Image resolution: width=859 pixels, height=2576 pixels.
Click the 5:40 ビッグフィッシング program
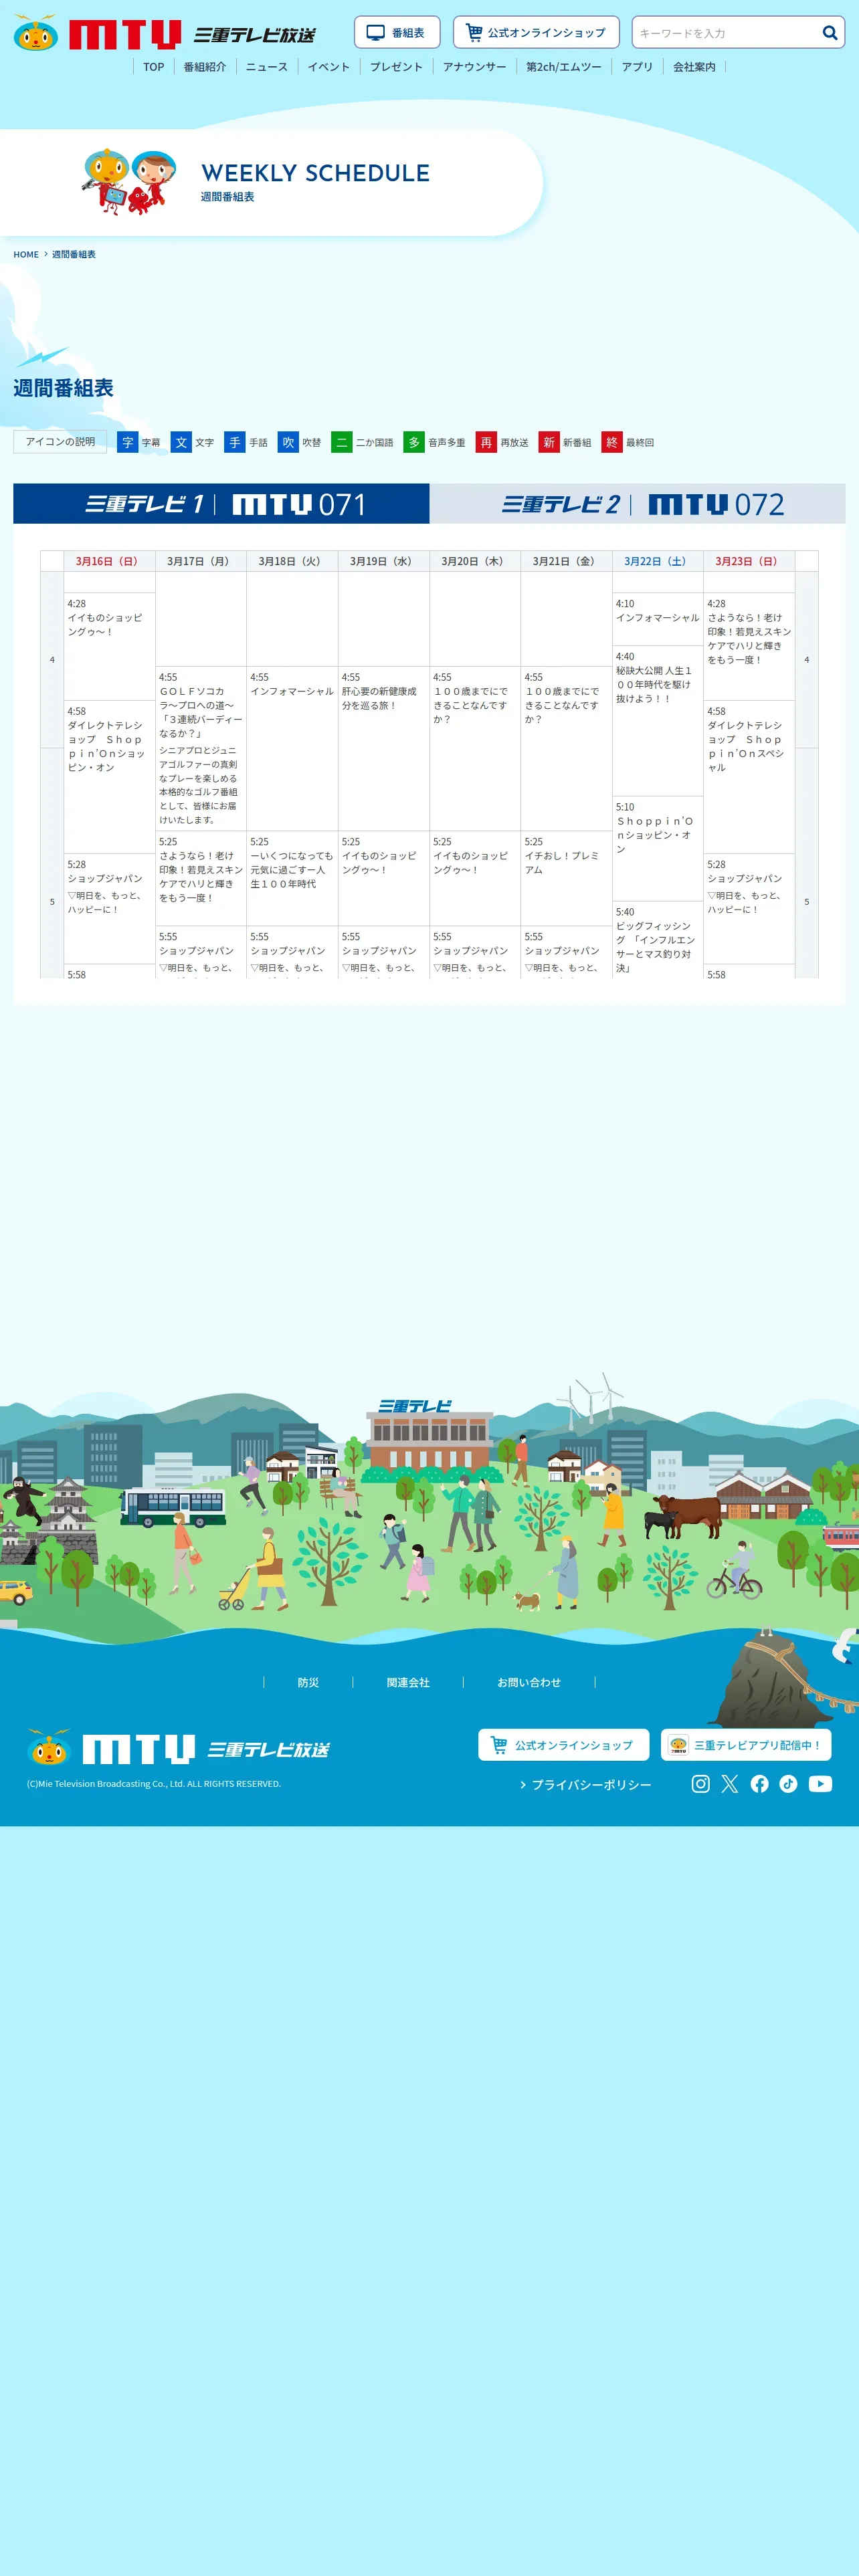(658, 939)
